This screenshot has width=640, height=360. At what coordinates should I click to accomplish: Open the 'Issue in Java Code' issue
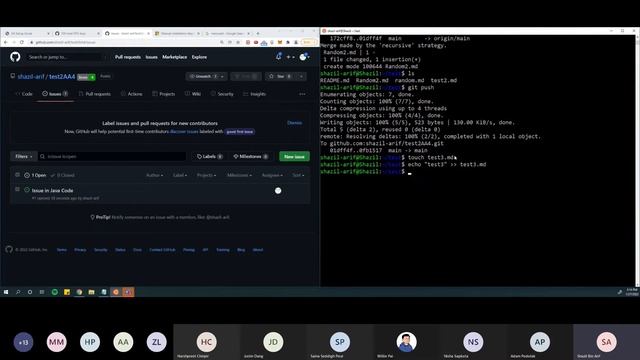(x=53, y=191)
